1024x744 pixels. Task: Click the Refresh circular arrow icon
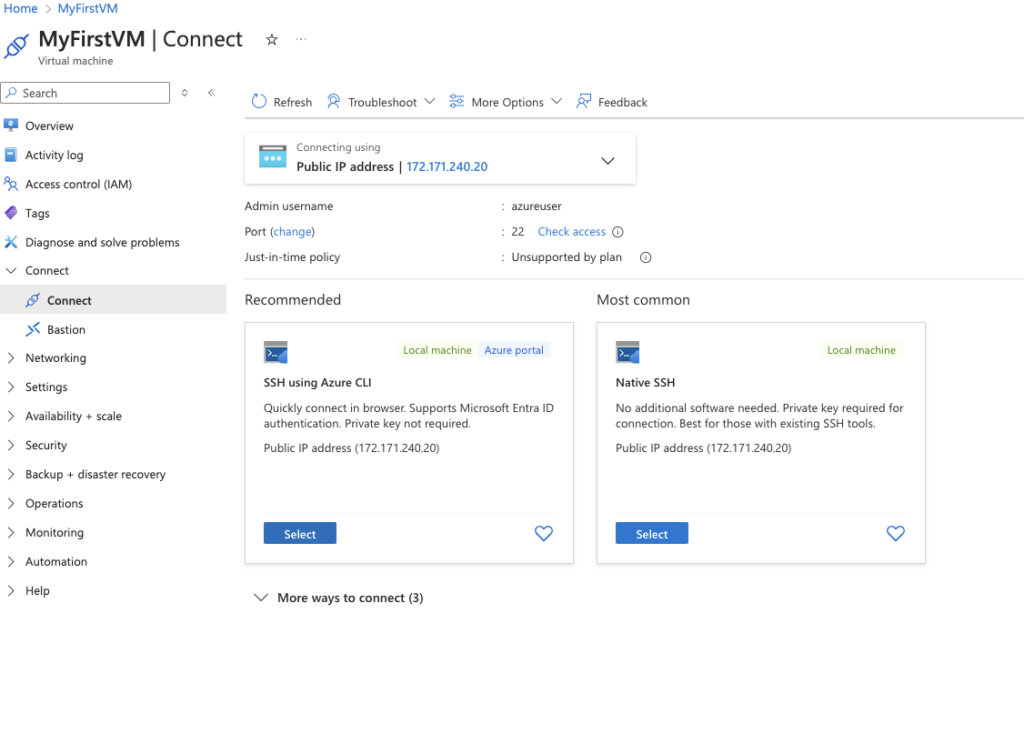pos(259,101)
